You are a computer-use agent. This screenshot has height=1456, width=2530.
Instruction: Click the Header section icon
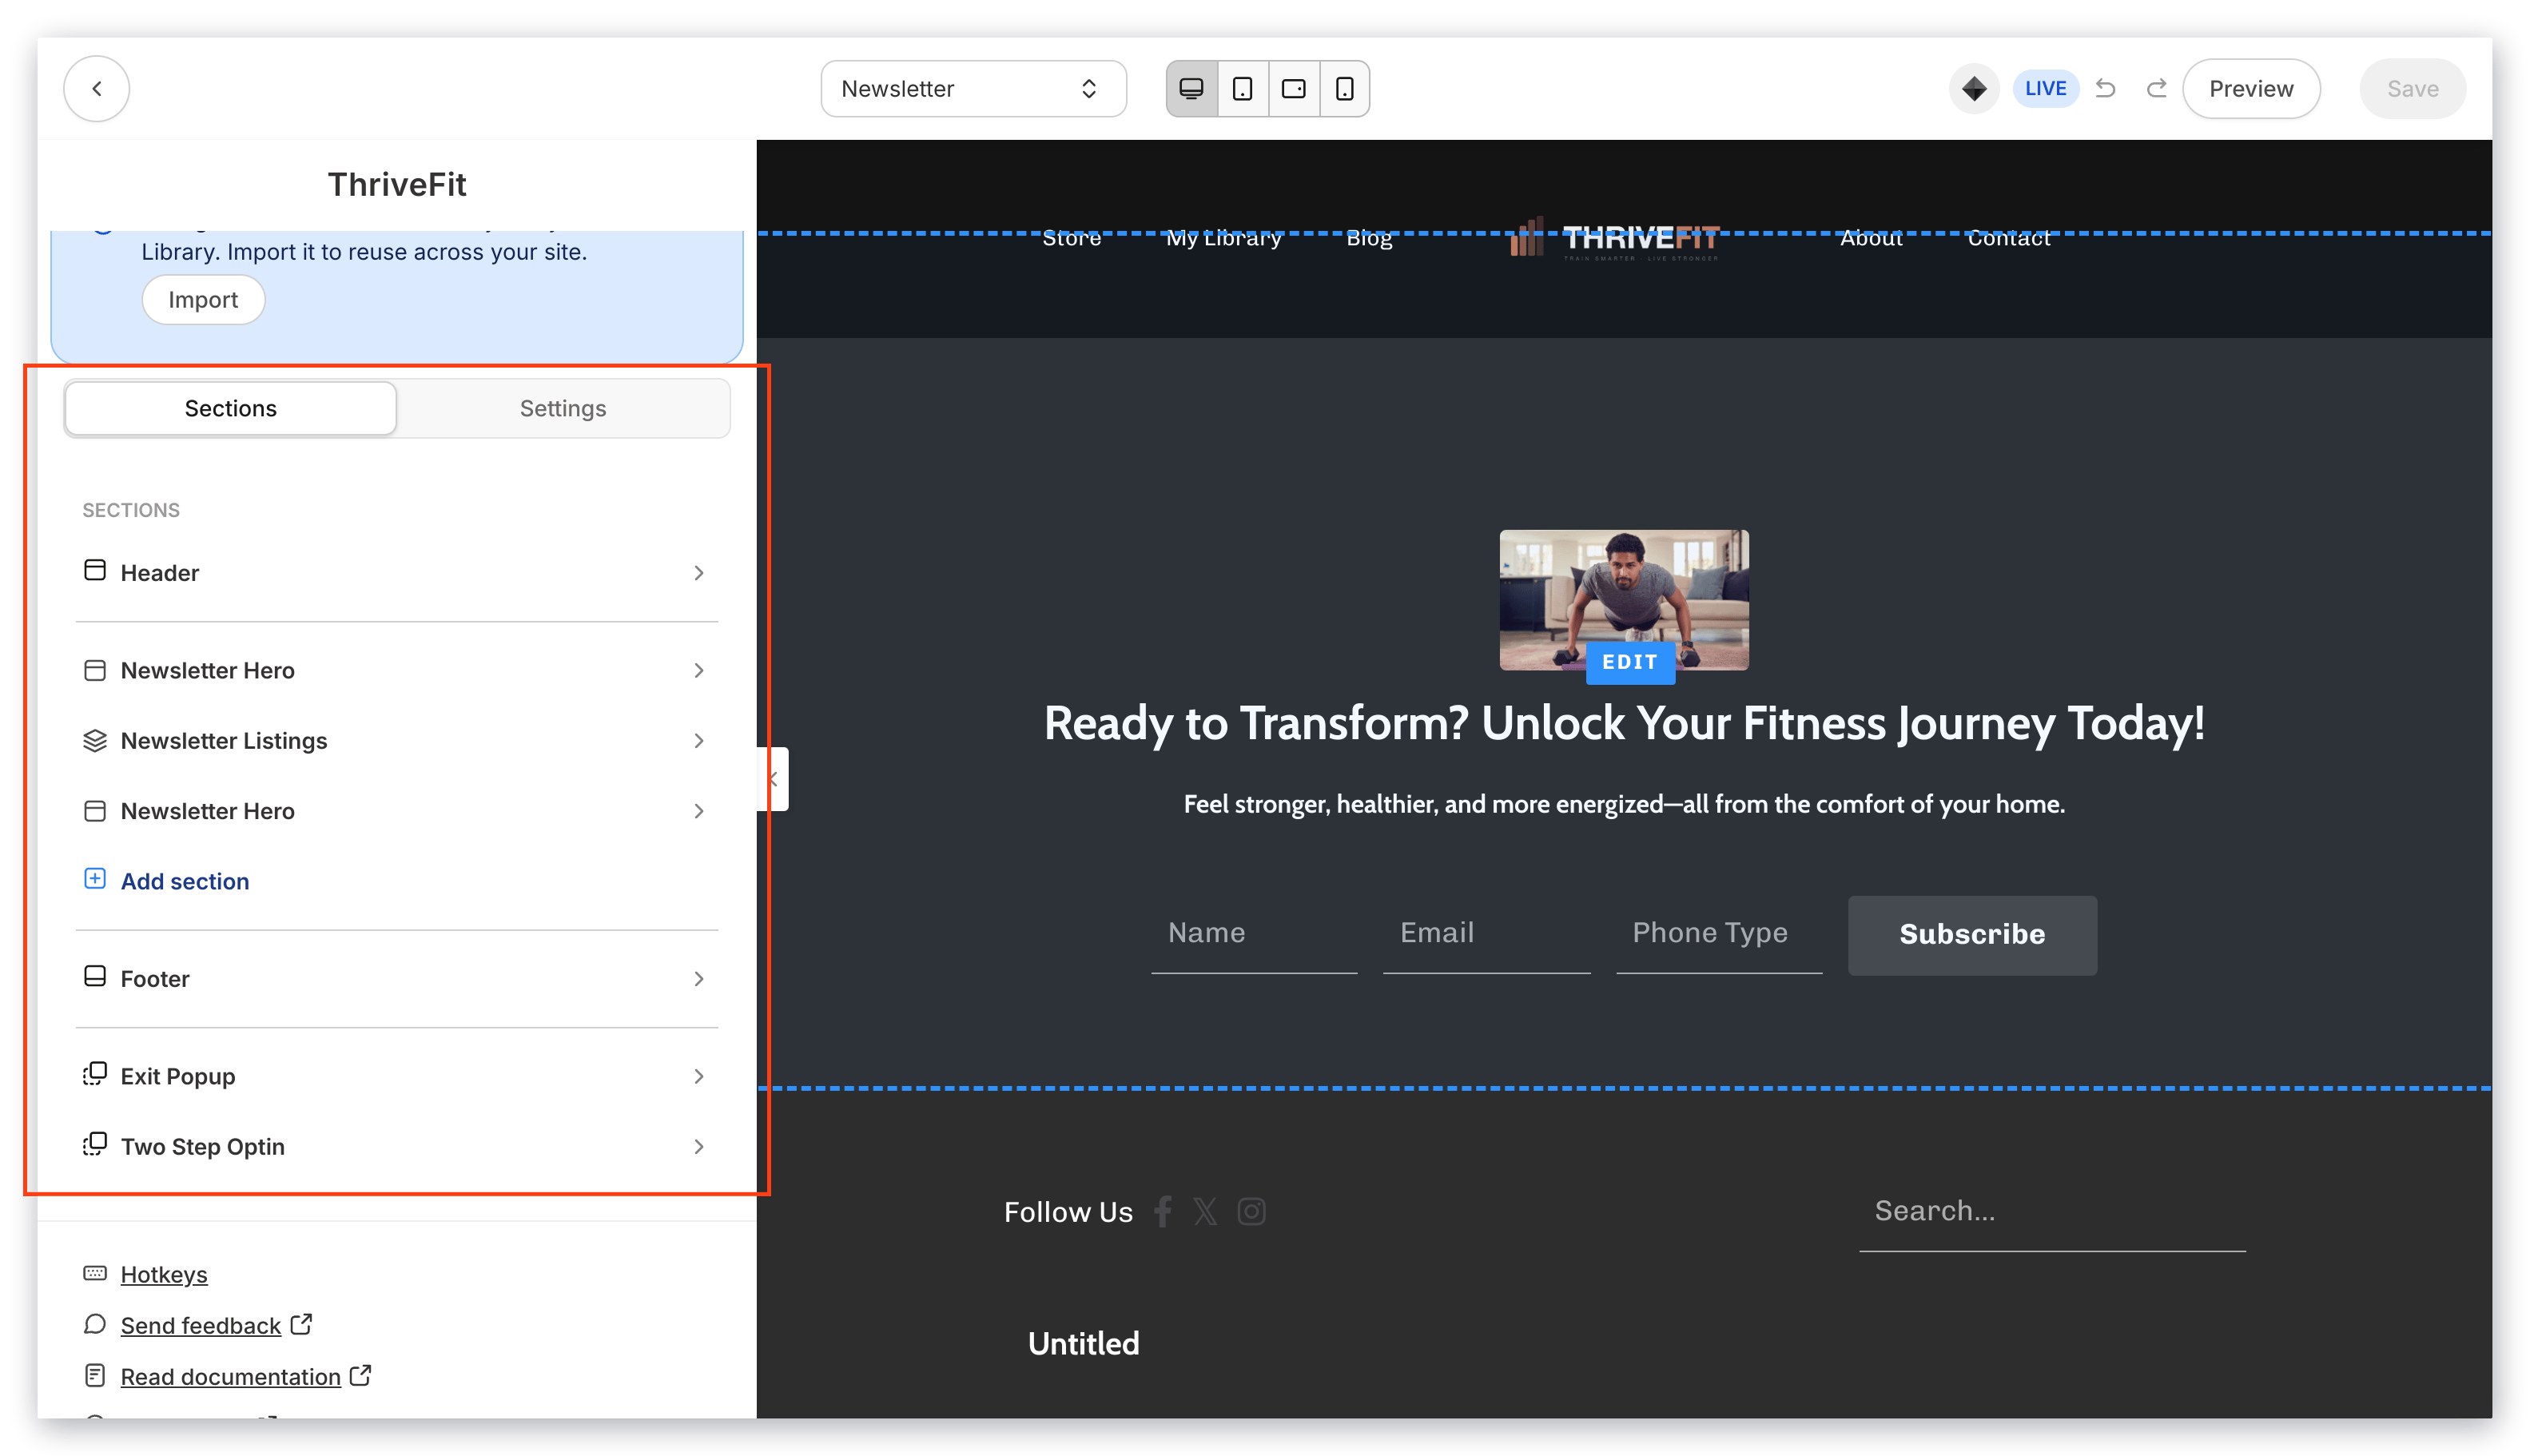(95, 571)
